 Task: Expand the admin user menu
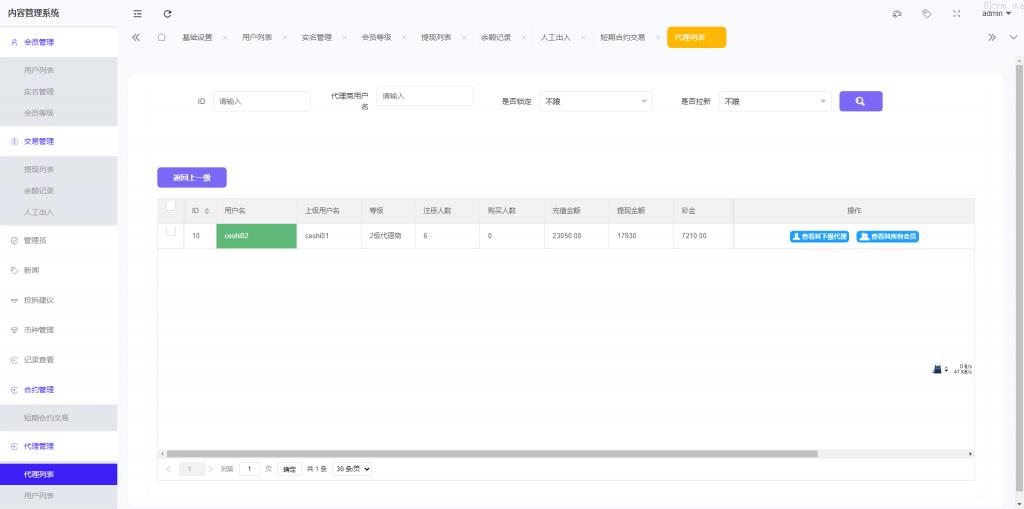pyautogui.click(x=996, y=13)
